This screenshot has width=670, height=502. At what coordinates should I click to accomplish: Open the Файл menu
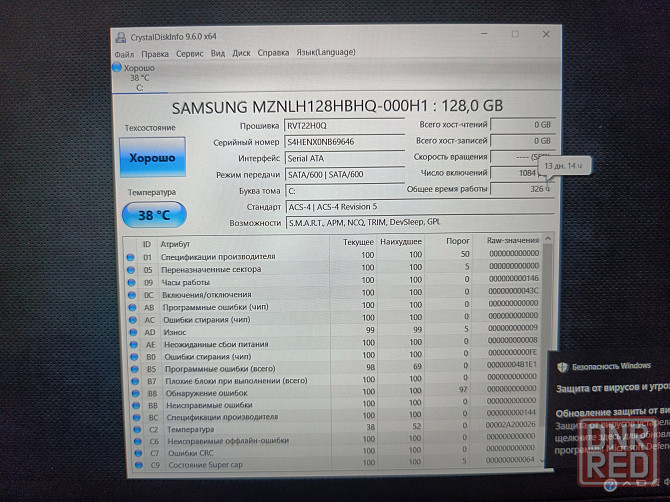(124, 54)
